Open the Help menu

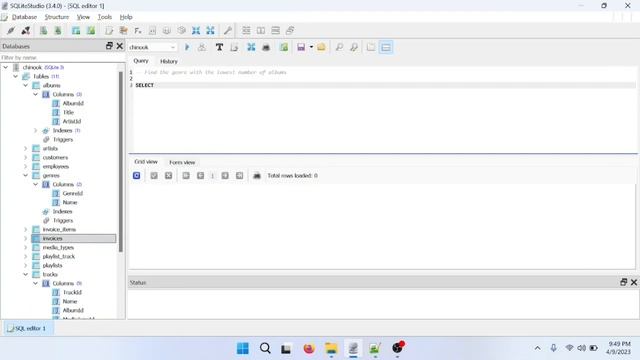click(126, 17)
